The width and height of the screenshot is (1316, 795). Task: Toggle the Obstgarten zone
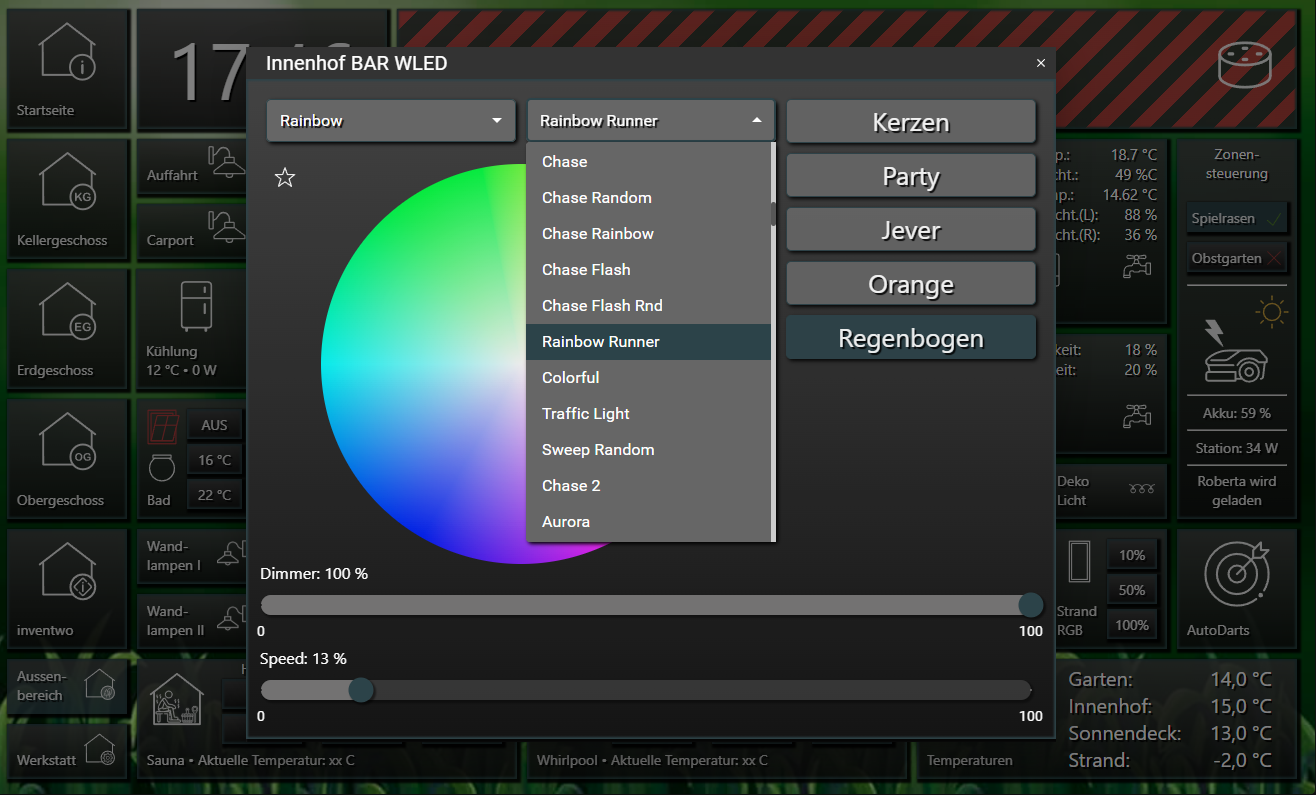coord(1236,258)
